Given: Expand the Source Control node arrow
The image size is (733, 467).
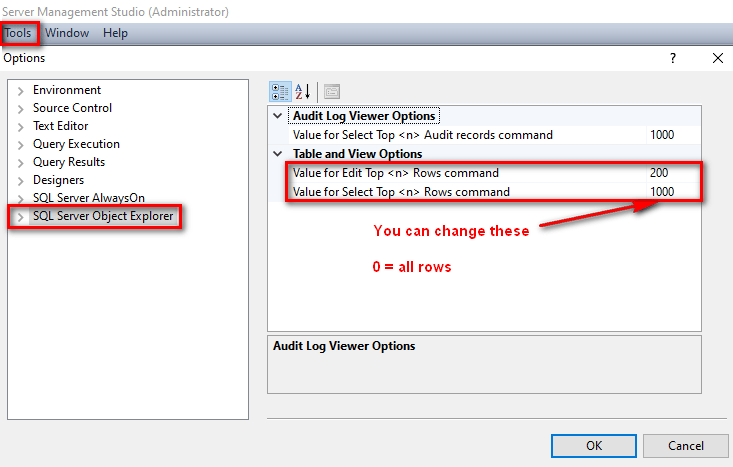Looking at the screenshot, I should (x=20, y=109).
